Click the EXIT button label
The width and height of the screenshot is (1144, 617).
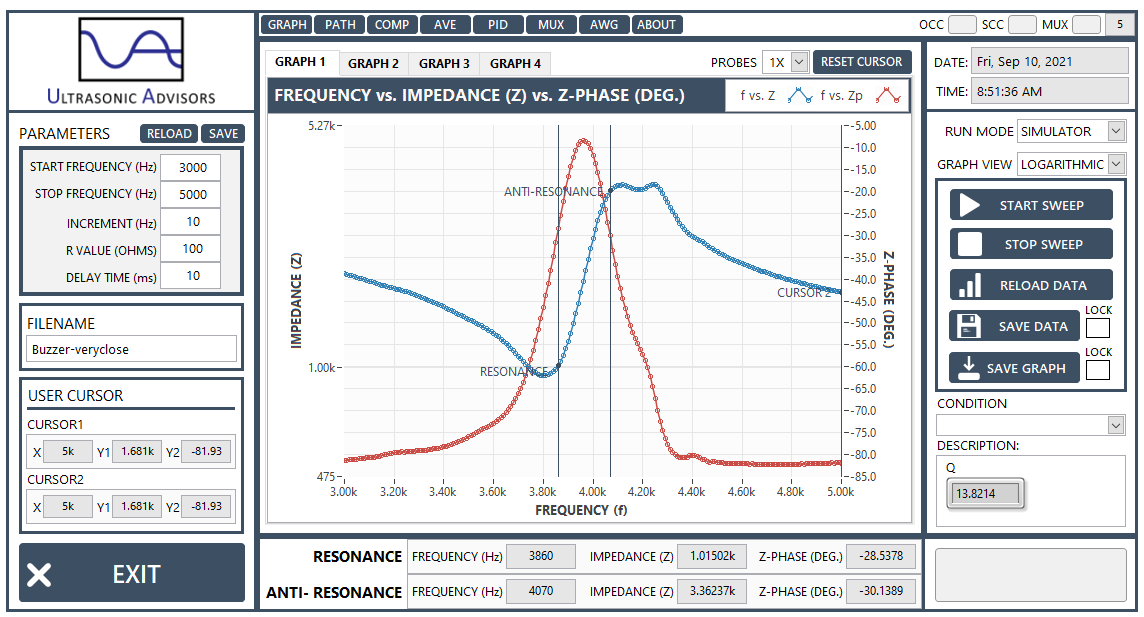point(136,575)
